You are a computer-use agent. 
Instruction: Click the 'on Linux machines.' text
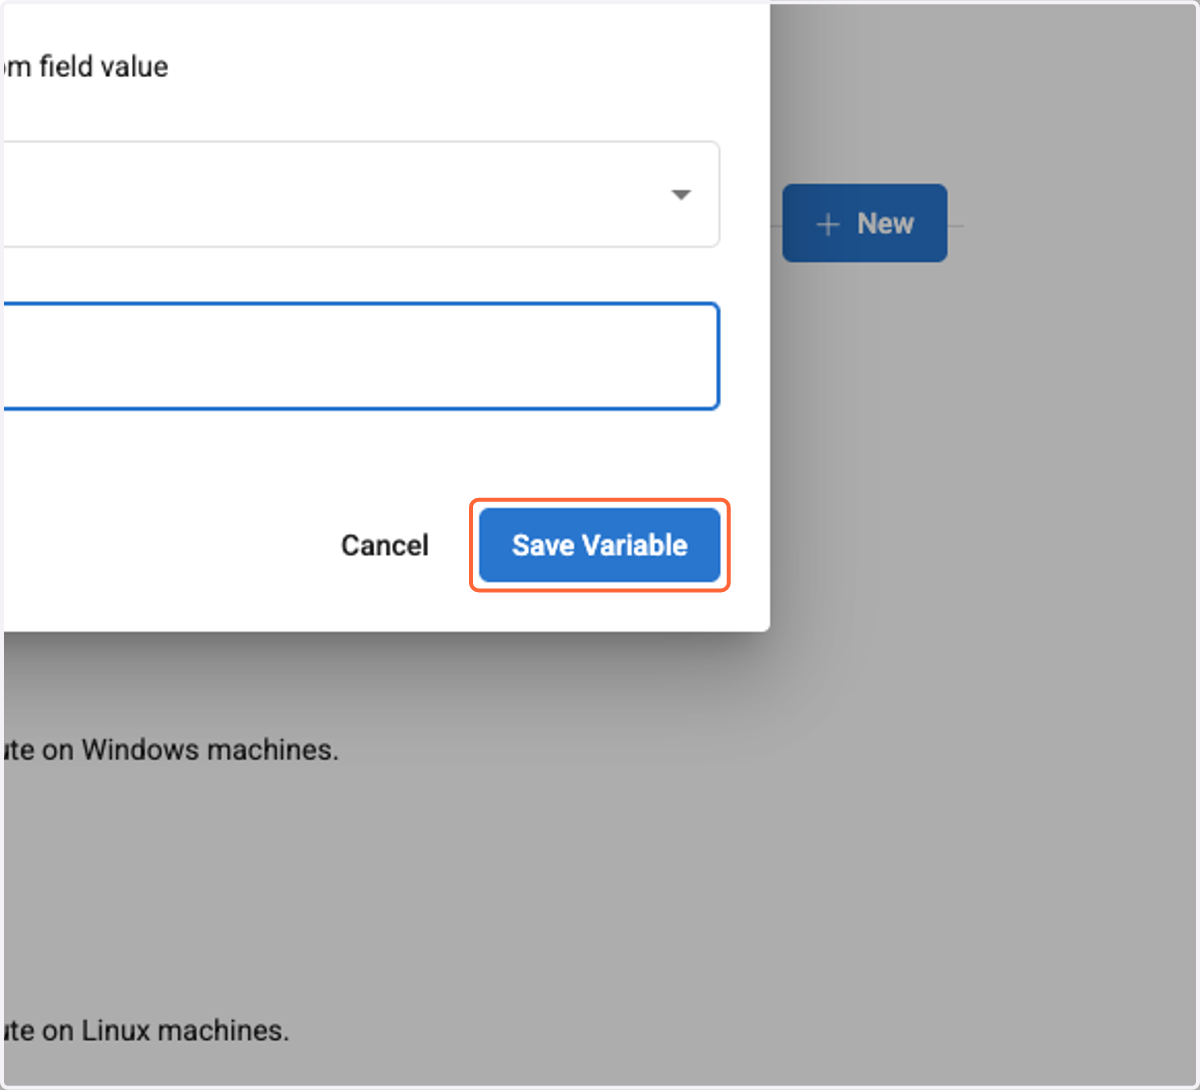click(165, 1030)
